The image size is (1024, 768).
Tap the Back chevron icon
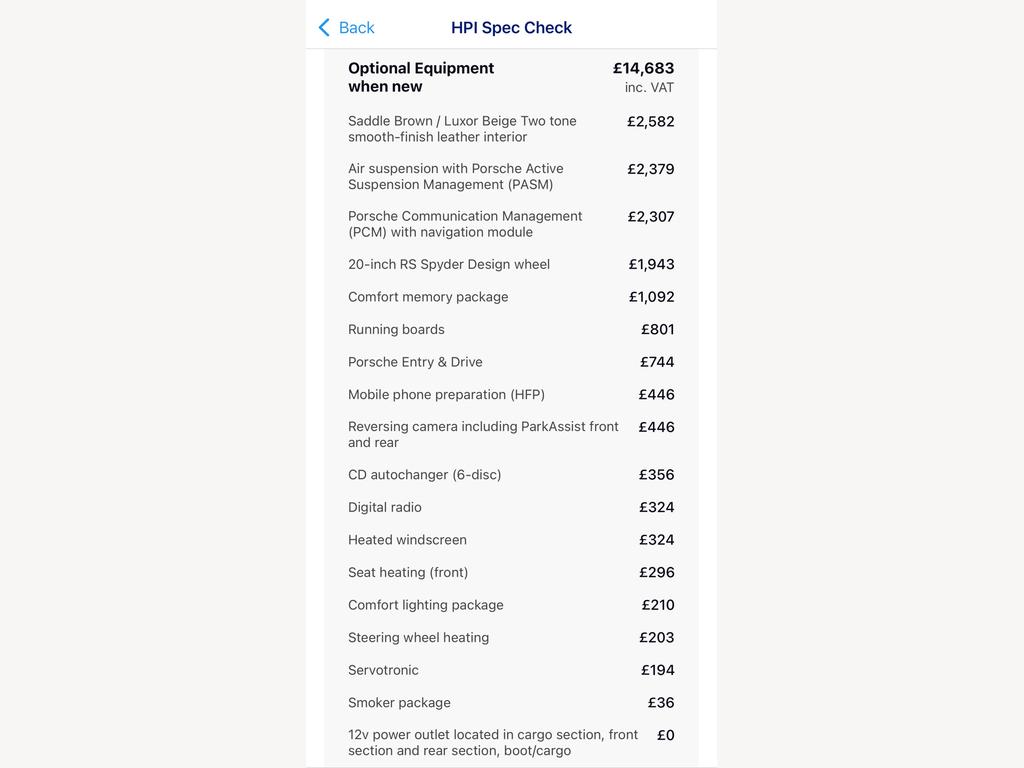click(x=324, y=27)
